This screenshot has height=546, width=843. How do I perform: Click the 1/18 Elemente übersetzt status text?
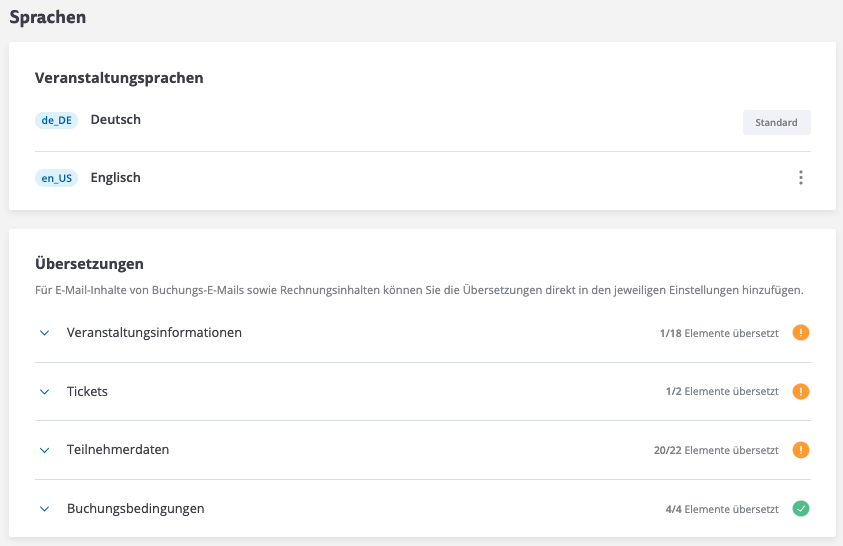tap(719, 333)
